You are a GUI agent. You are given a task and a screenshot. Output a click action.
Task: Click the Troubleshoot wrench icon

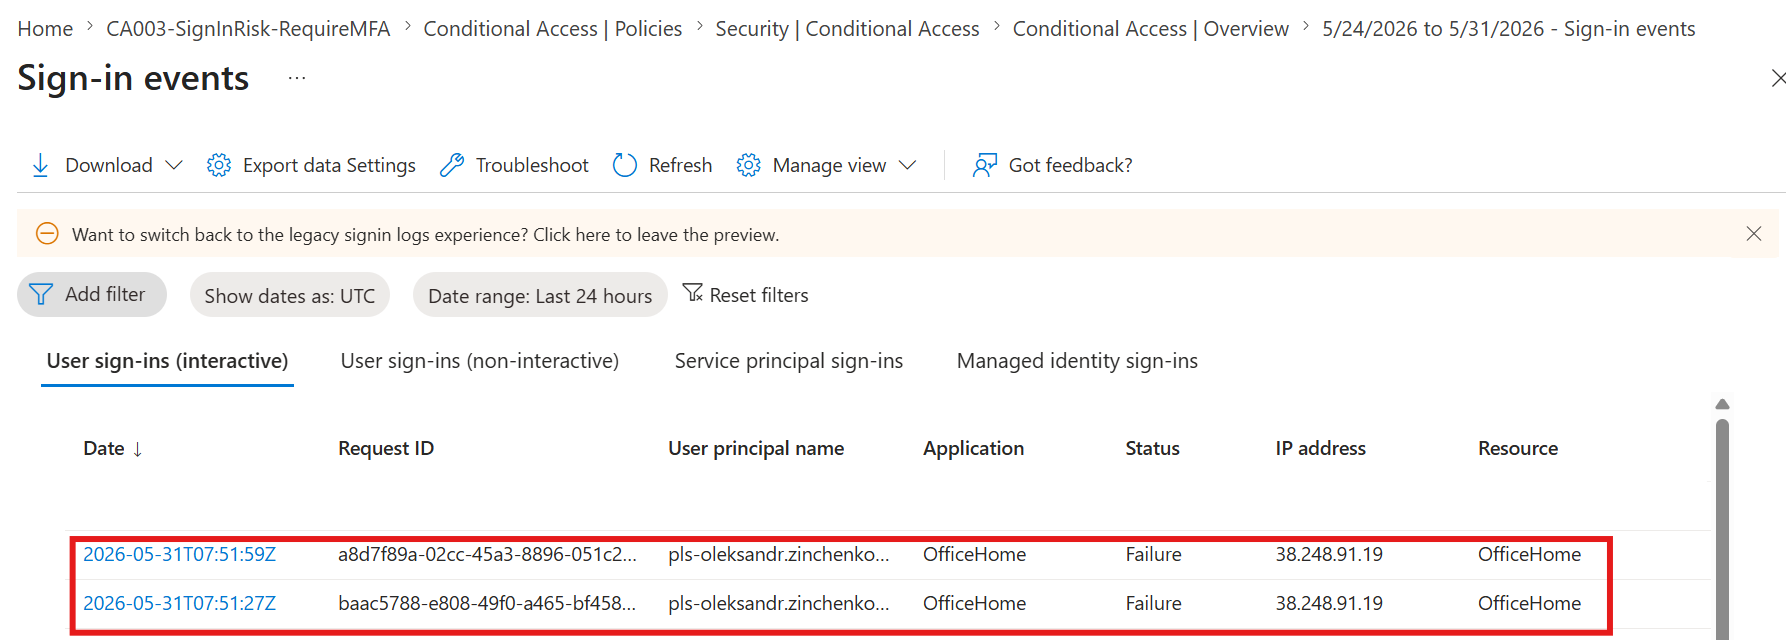[452, 165]
